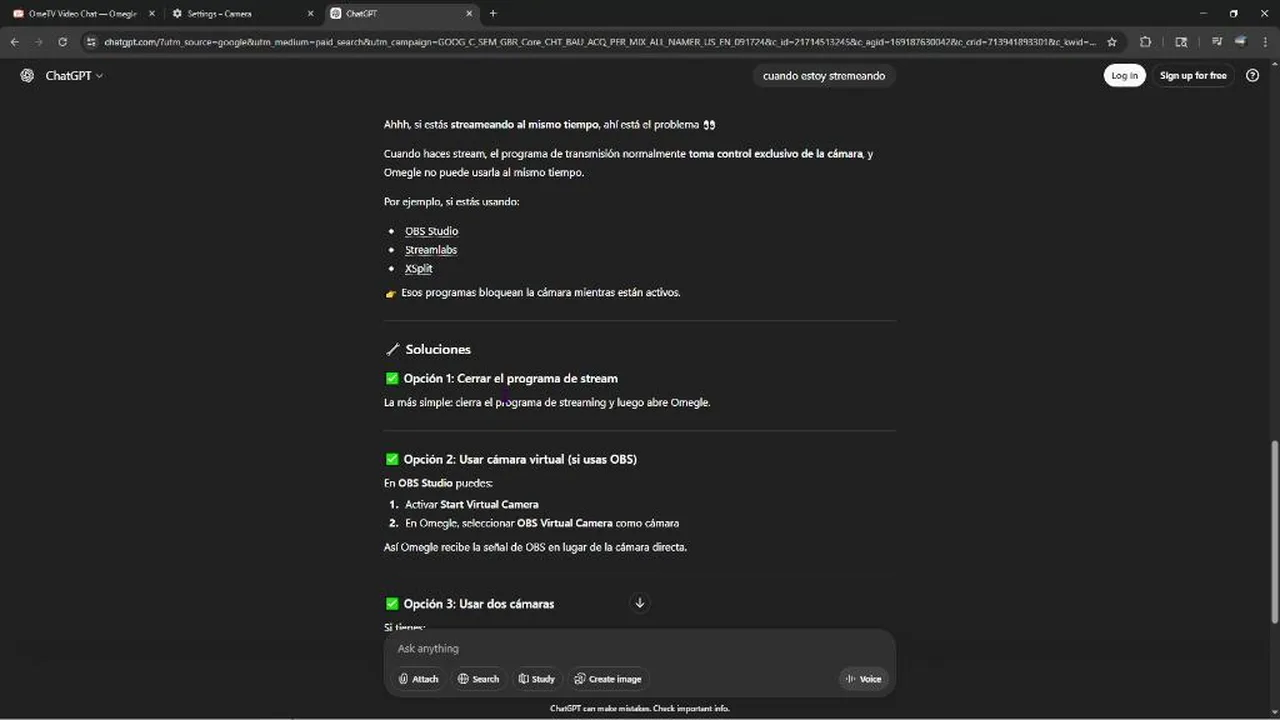This screenshot has width=1280, height=720.
Task: Click 'OBS Virtual Camera' list item text
Action: coord(565,524)
